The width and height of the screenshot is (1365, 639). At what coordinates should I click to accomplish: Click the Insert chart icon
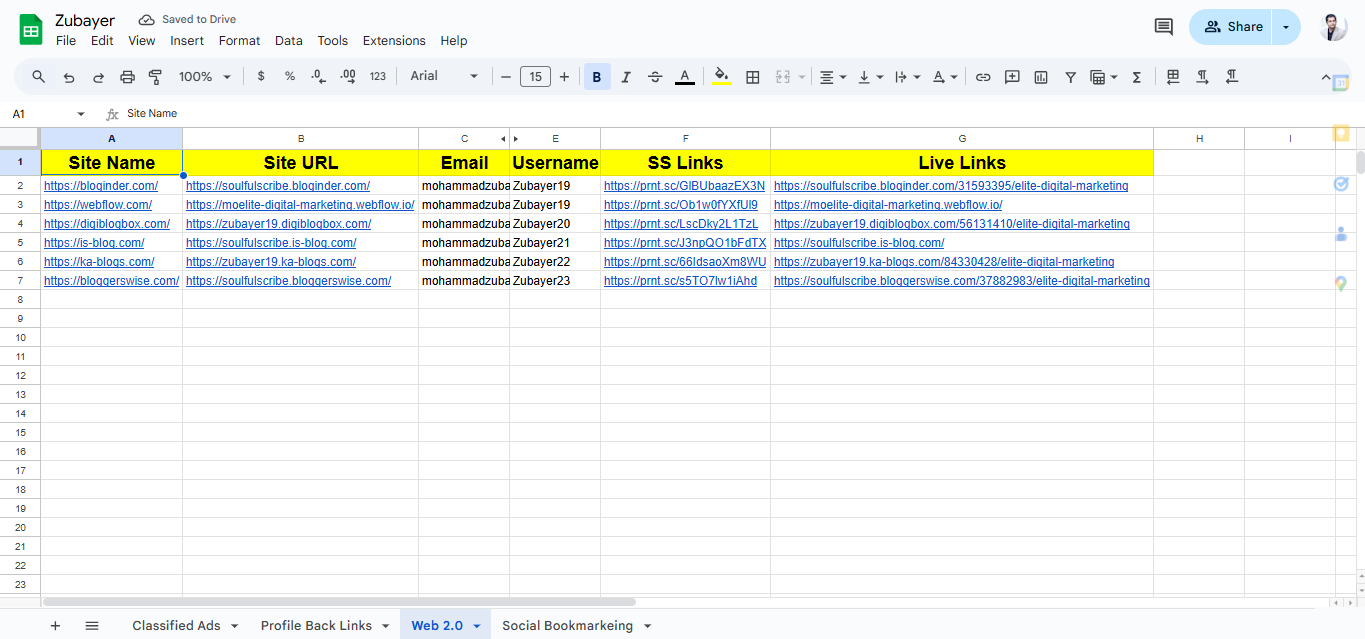point(1040,76)
